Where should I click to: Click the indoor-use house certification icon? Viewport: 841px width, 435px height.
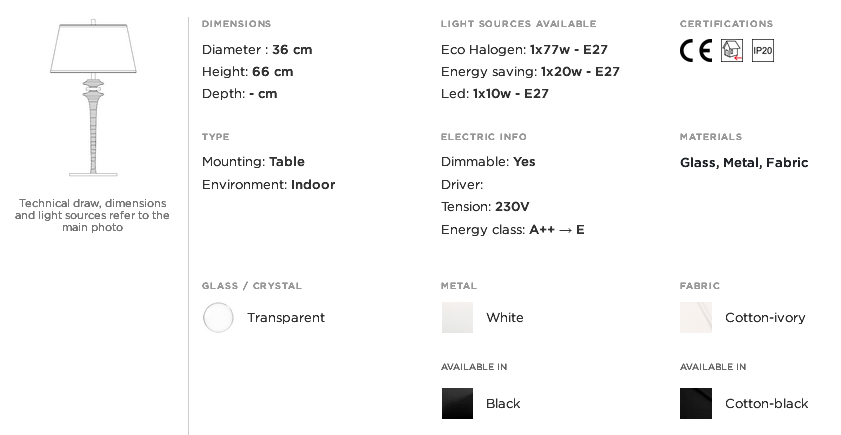tap(732, 50)
